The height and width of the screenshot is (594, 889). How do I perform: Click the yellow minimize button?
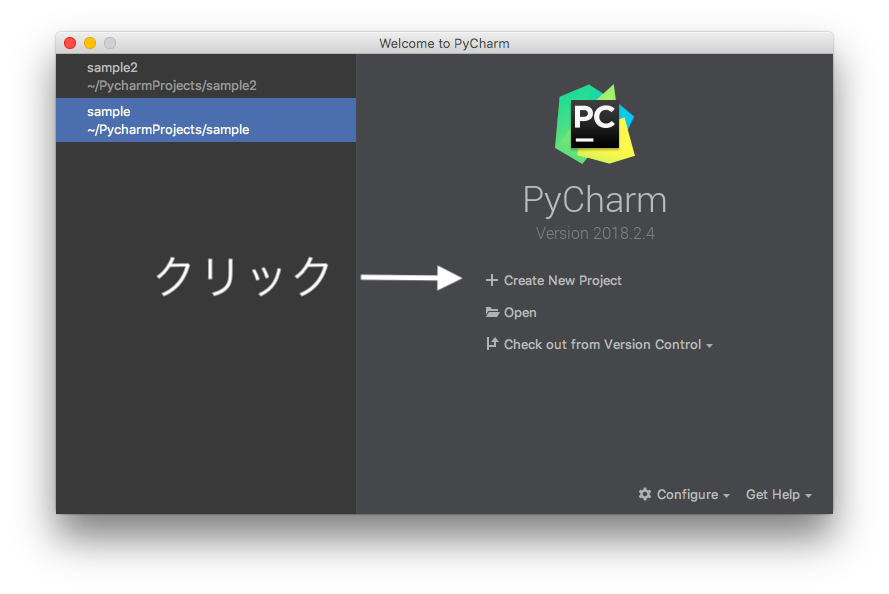(x=89, y=43)
